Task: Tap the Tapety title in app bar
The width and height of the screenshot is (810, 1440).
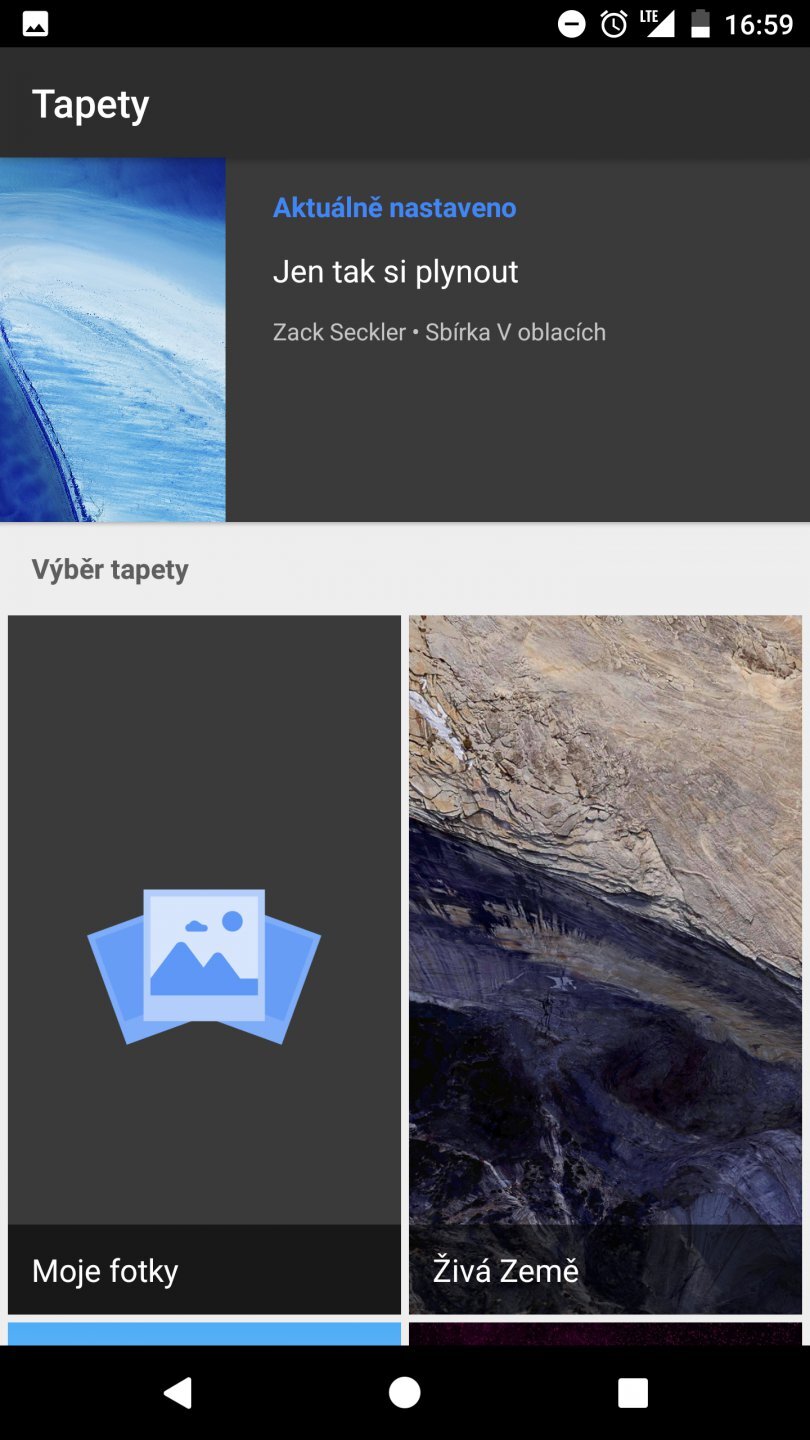Action: point(91,104)
